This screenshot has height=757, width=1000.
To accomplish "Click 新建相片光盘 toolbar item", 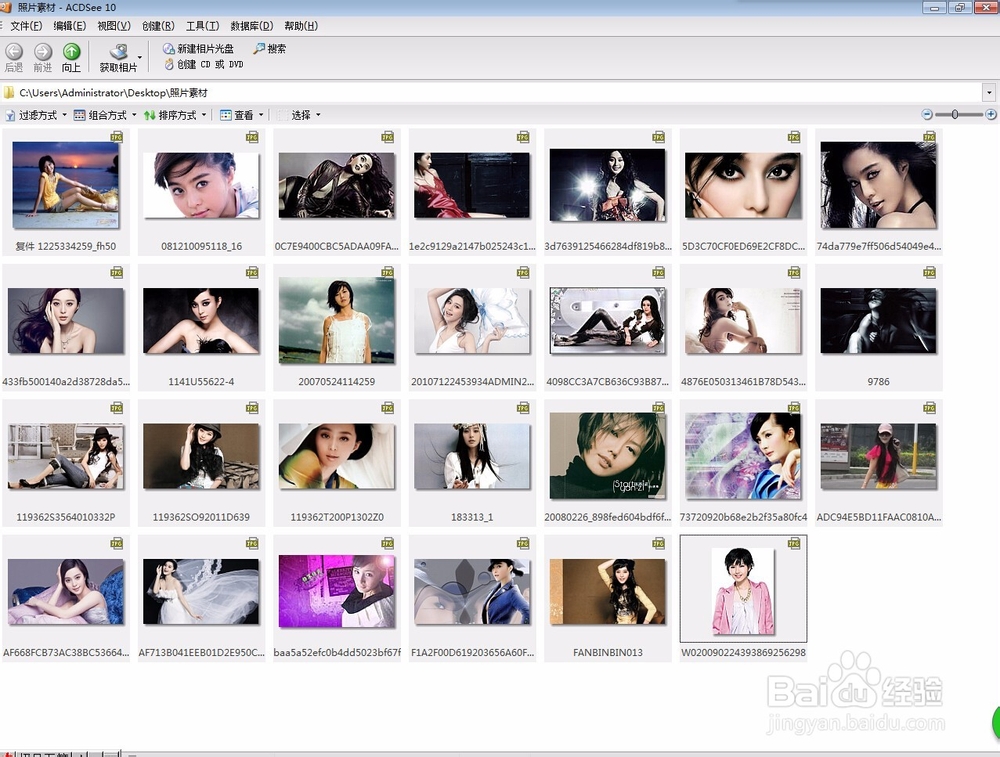I will click(x=198, y=48).
